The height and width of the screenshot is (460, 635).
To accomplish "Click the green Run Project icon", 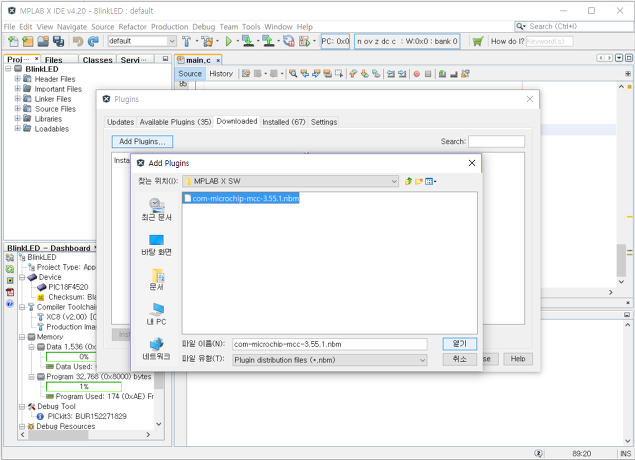I will pyautogui.click(x=228, y=41).
